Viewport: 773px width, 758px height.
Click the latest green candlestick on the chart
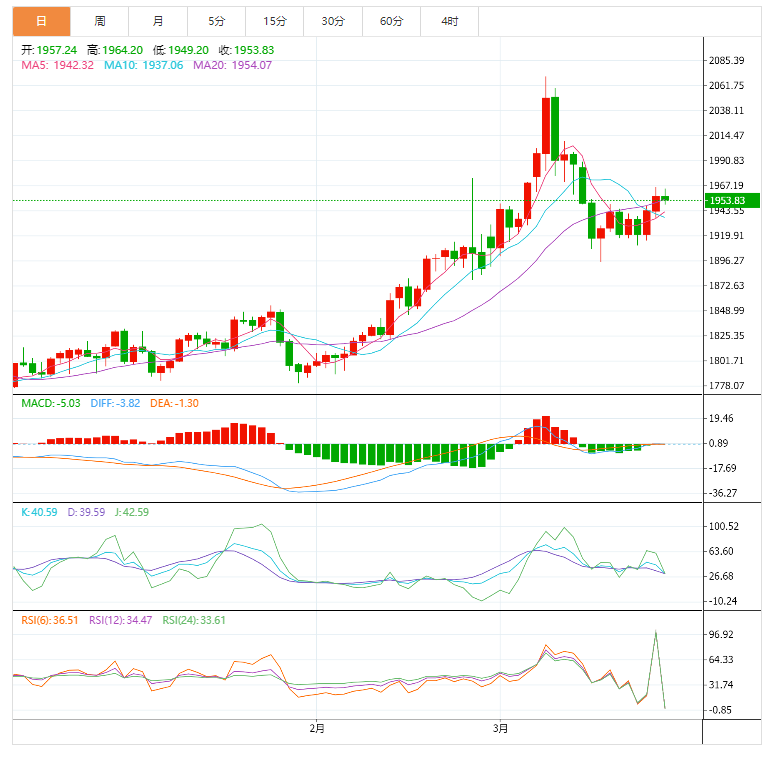665,198
